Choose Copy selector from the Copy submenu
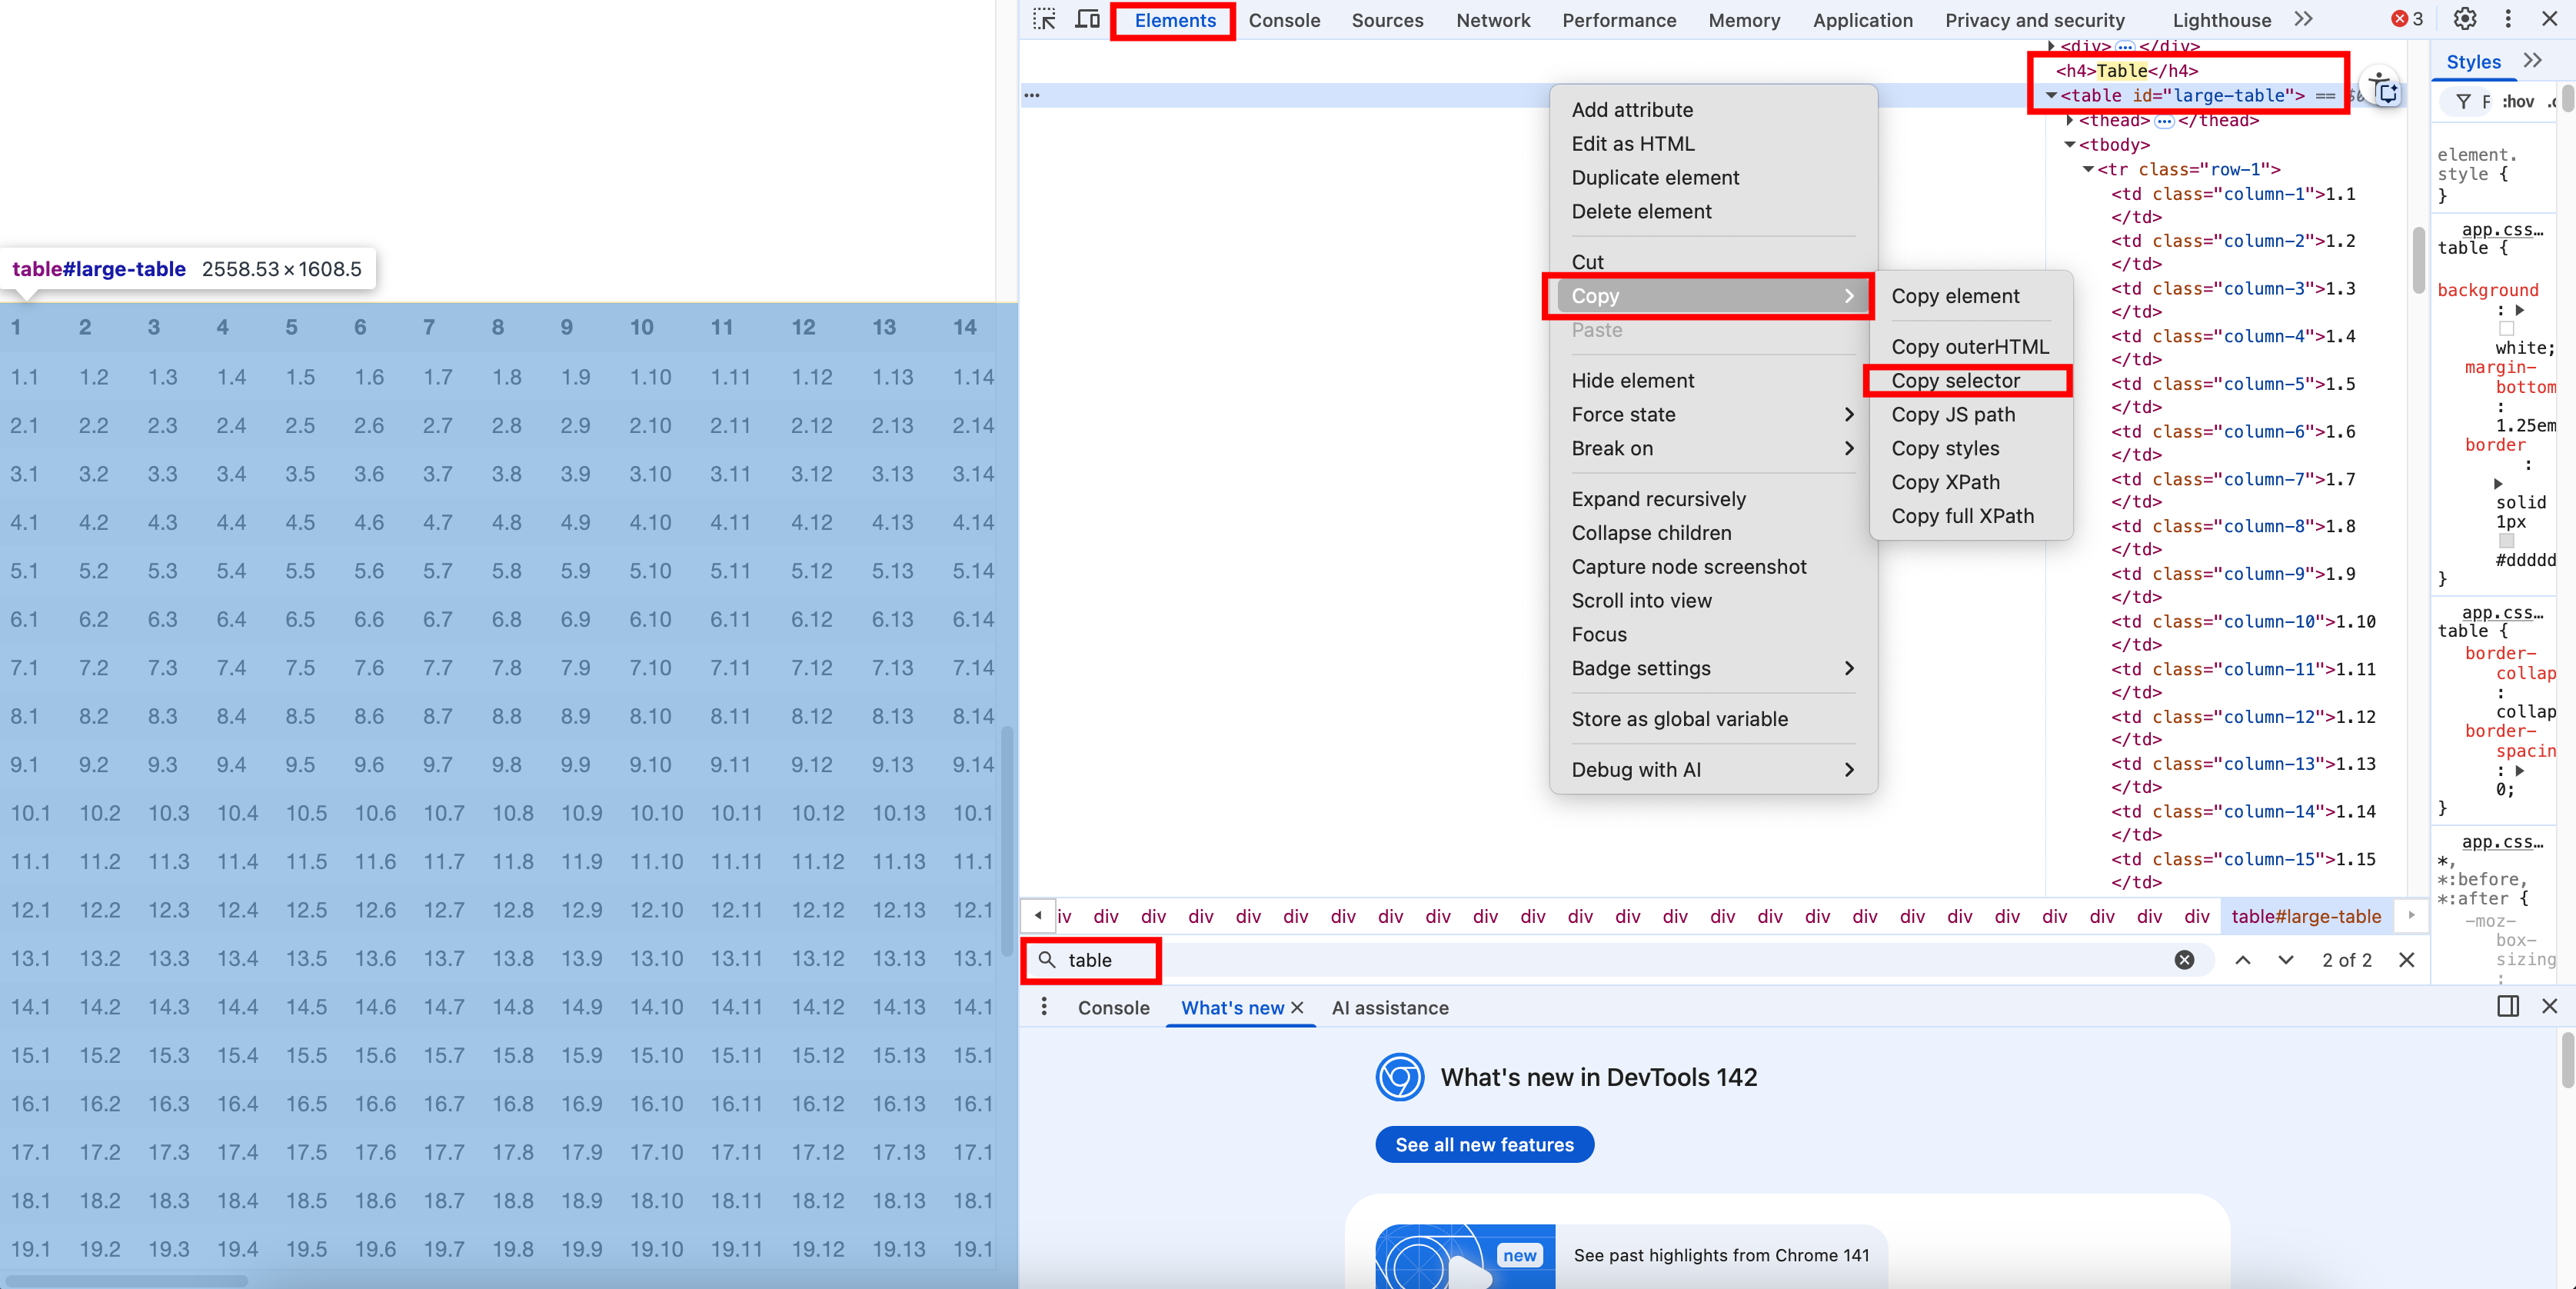The width and height of the screenshot is (2576, 1289). pyautogui.click(x=1956, y=380)
